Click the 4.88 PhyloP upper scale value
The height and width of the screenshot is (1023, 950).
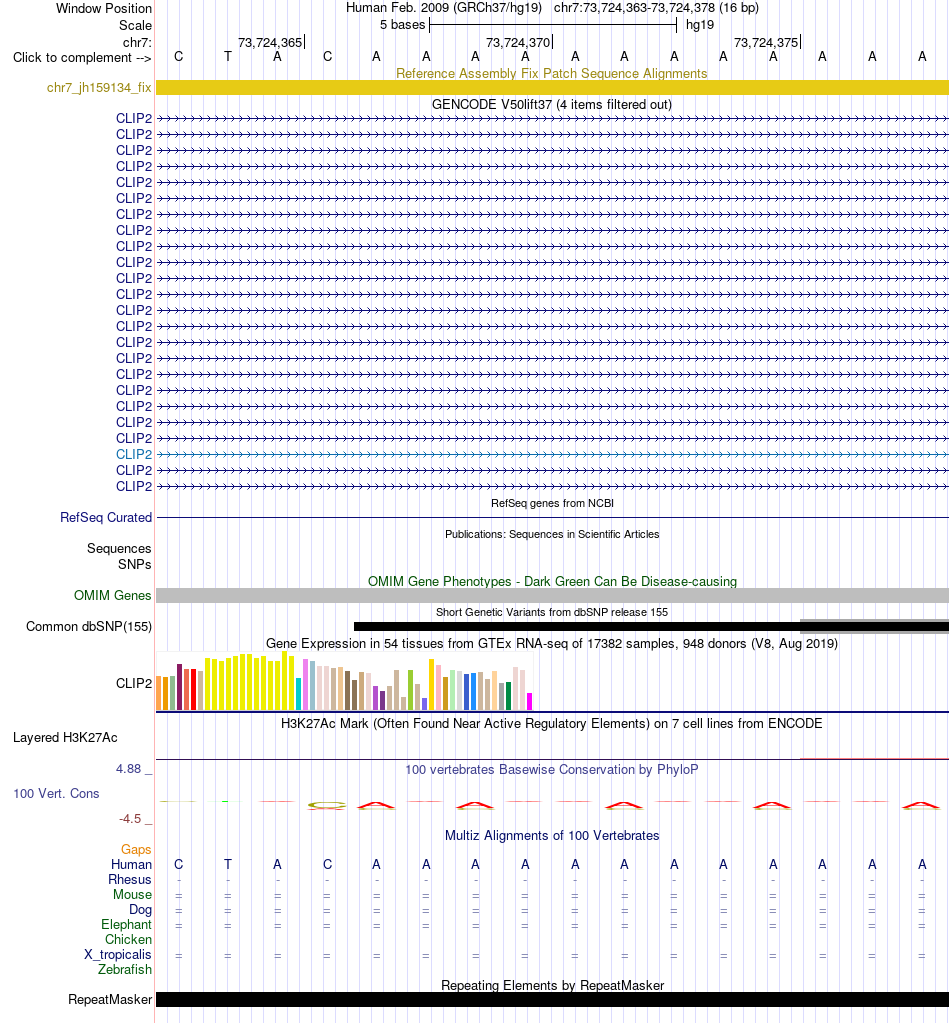pos(129,769)
